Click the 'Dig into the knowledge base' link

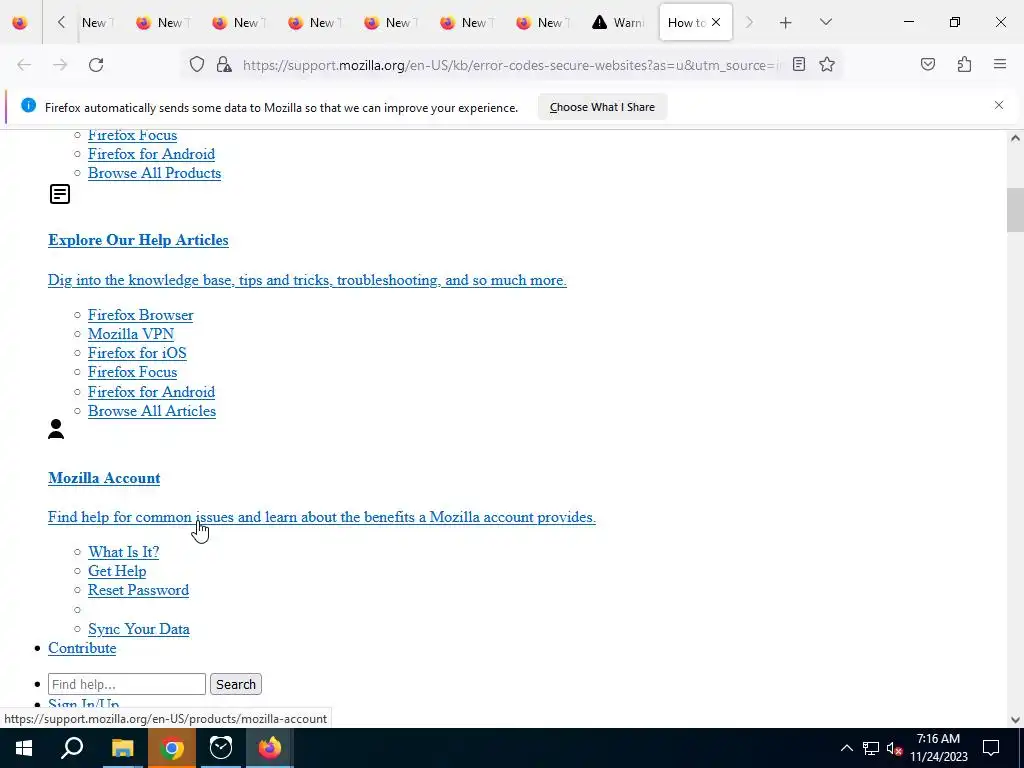coord(307,280)
